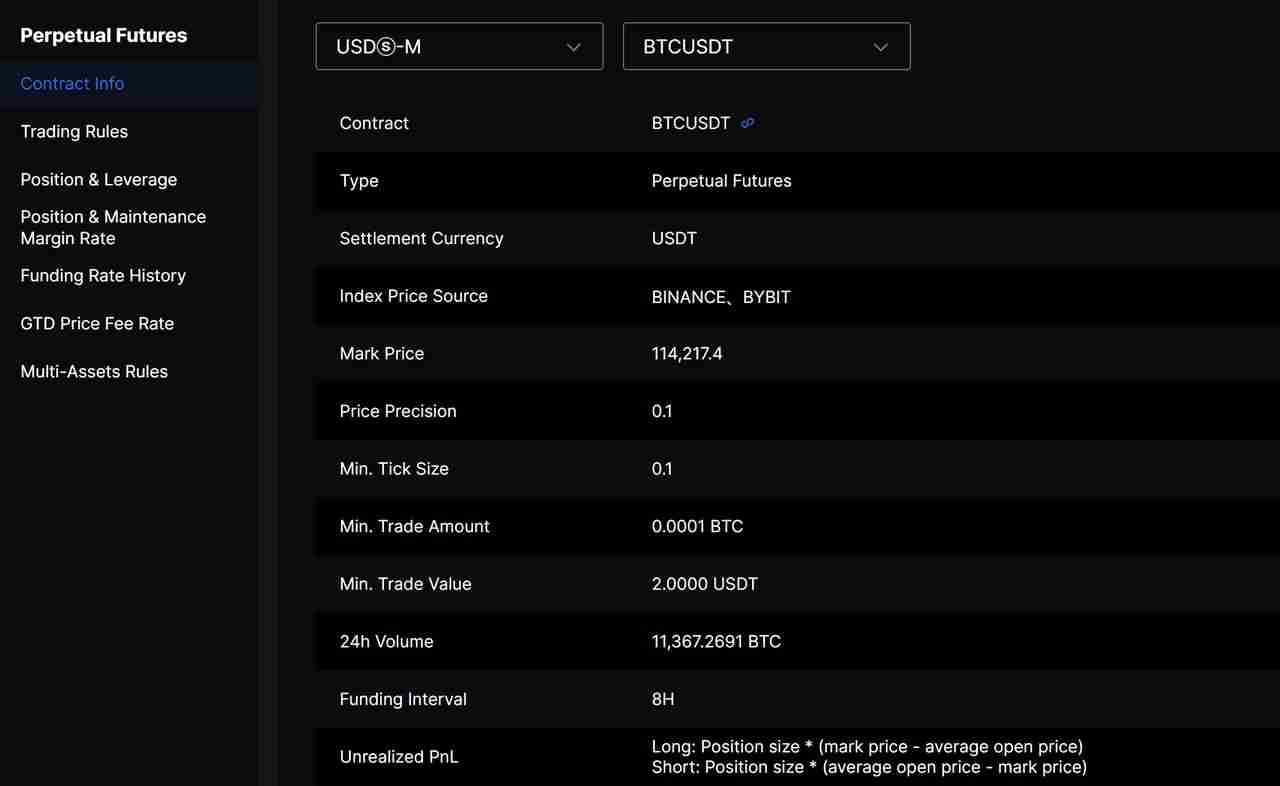Open Position & Maintenance Margin Rate

(113, 228)
